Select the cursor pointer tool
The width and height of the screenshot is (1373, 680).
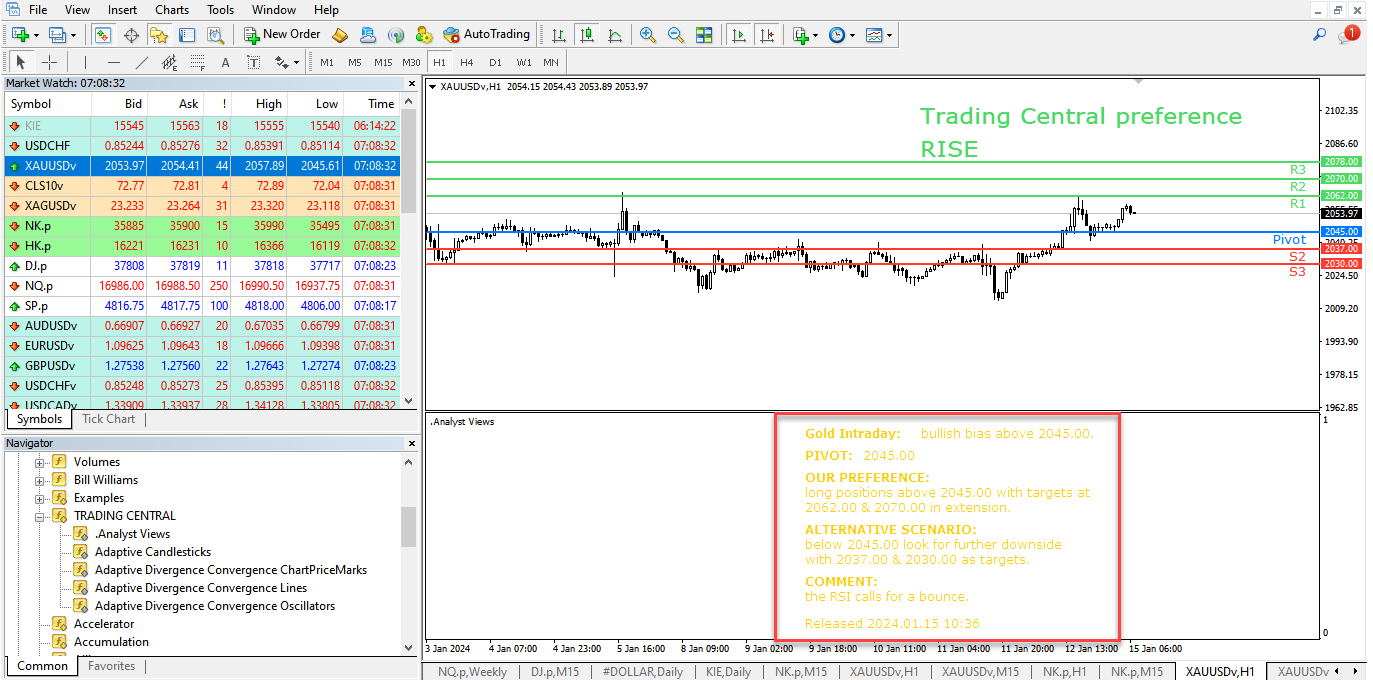tap(21, 62)
